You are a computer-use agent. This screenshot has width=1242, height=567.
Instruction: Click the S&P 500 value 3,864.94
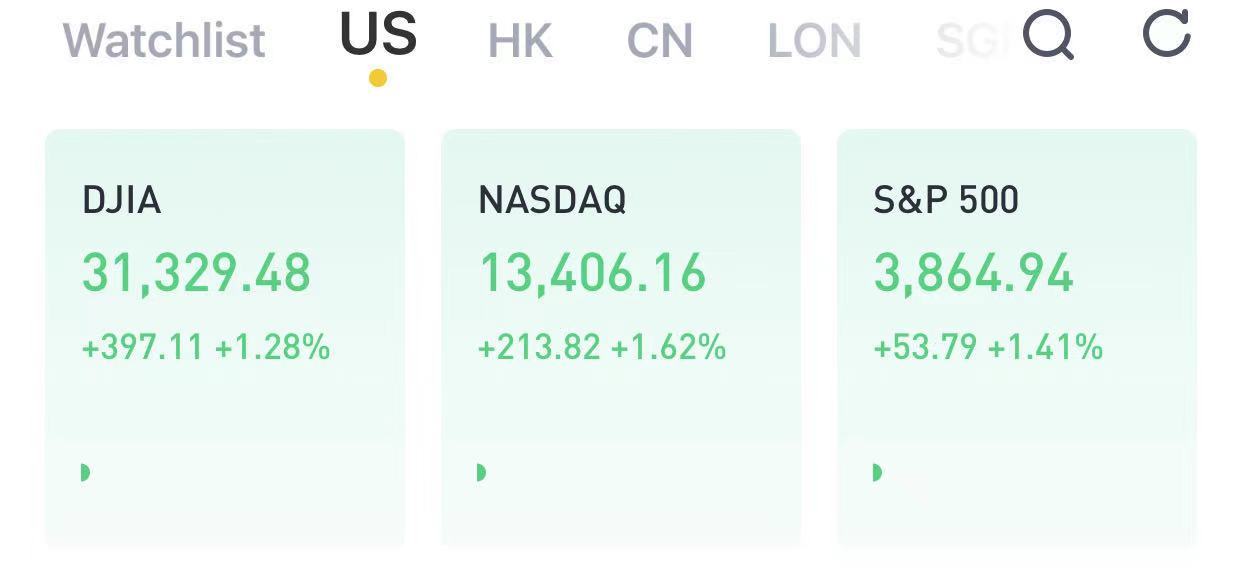(x=974, y=274)
